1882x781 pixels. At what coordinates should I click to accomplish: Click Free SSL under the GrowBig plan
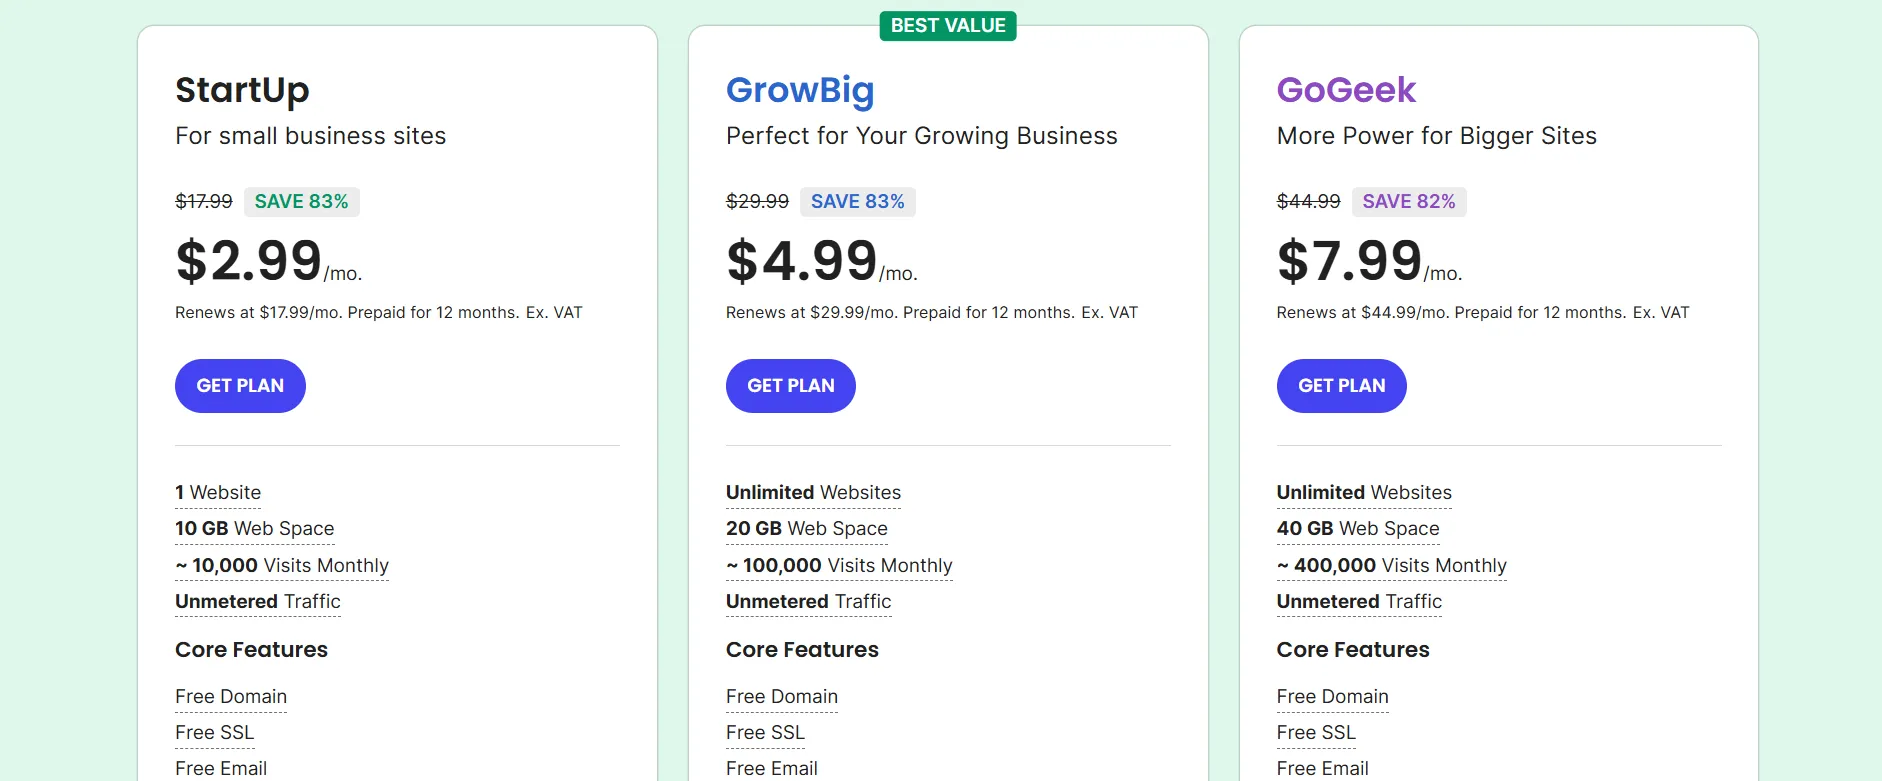pos(765,732)
